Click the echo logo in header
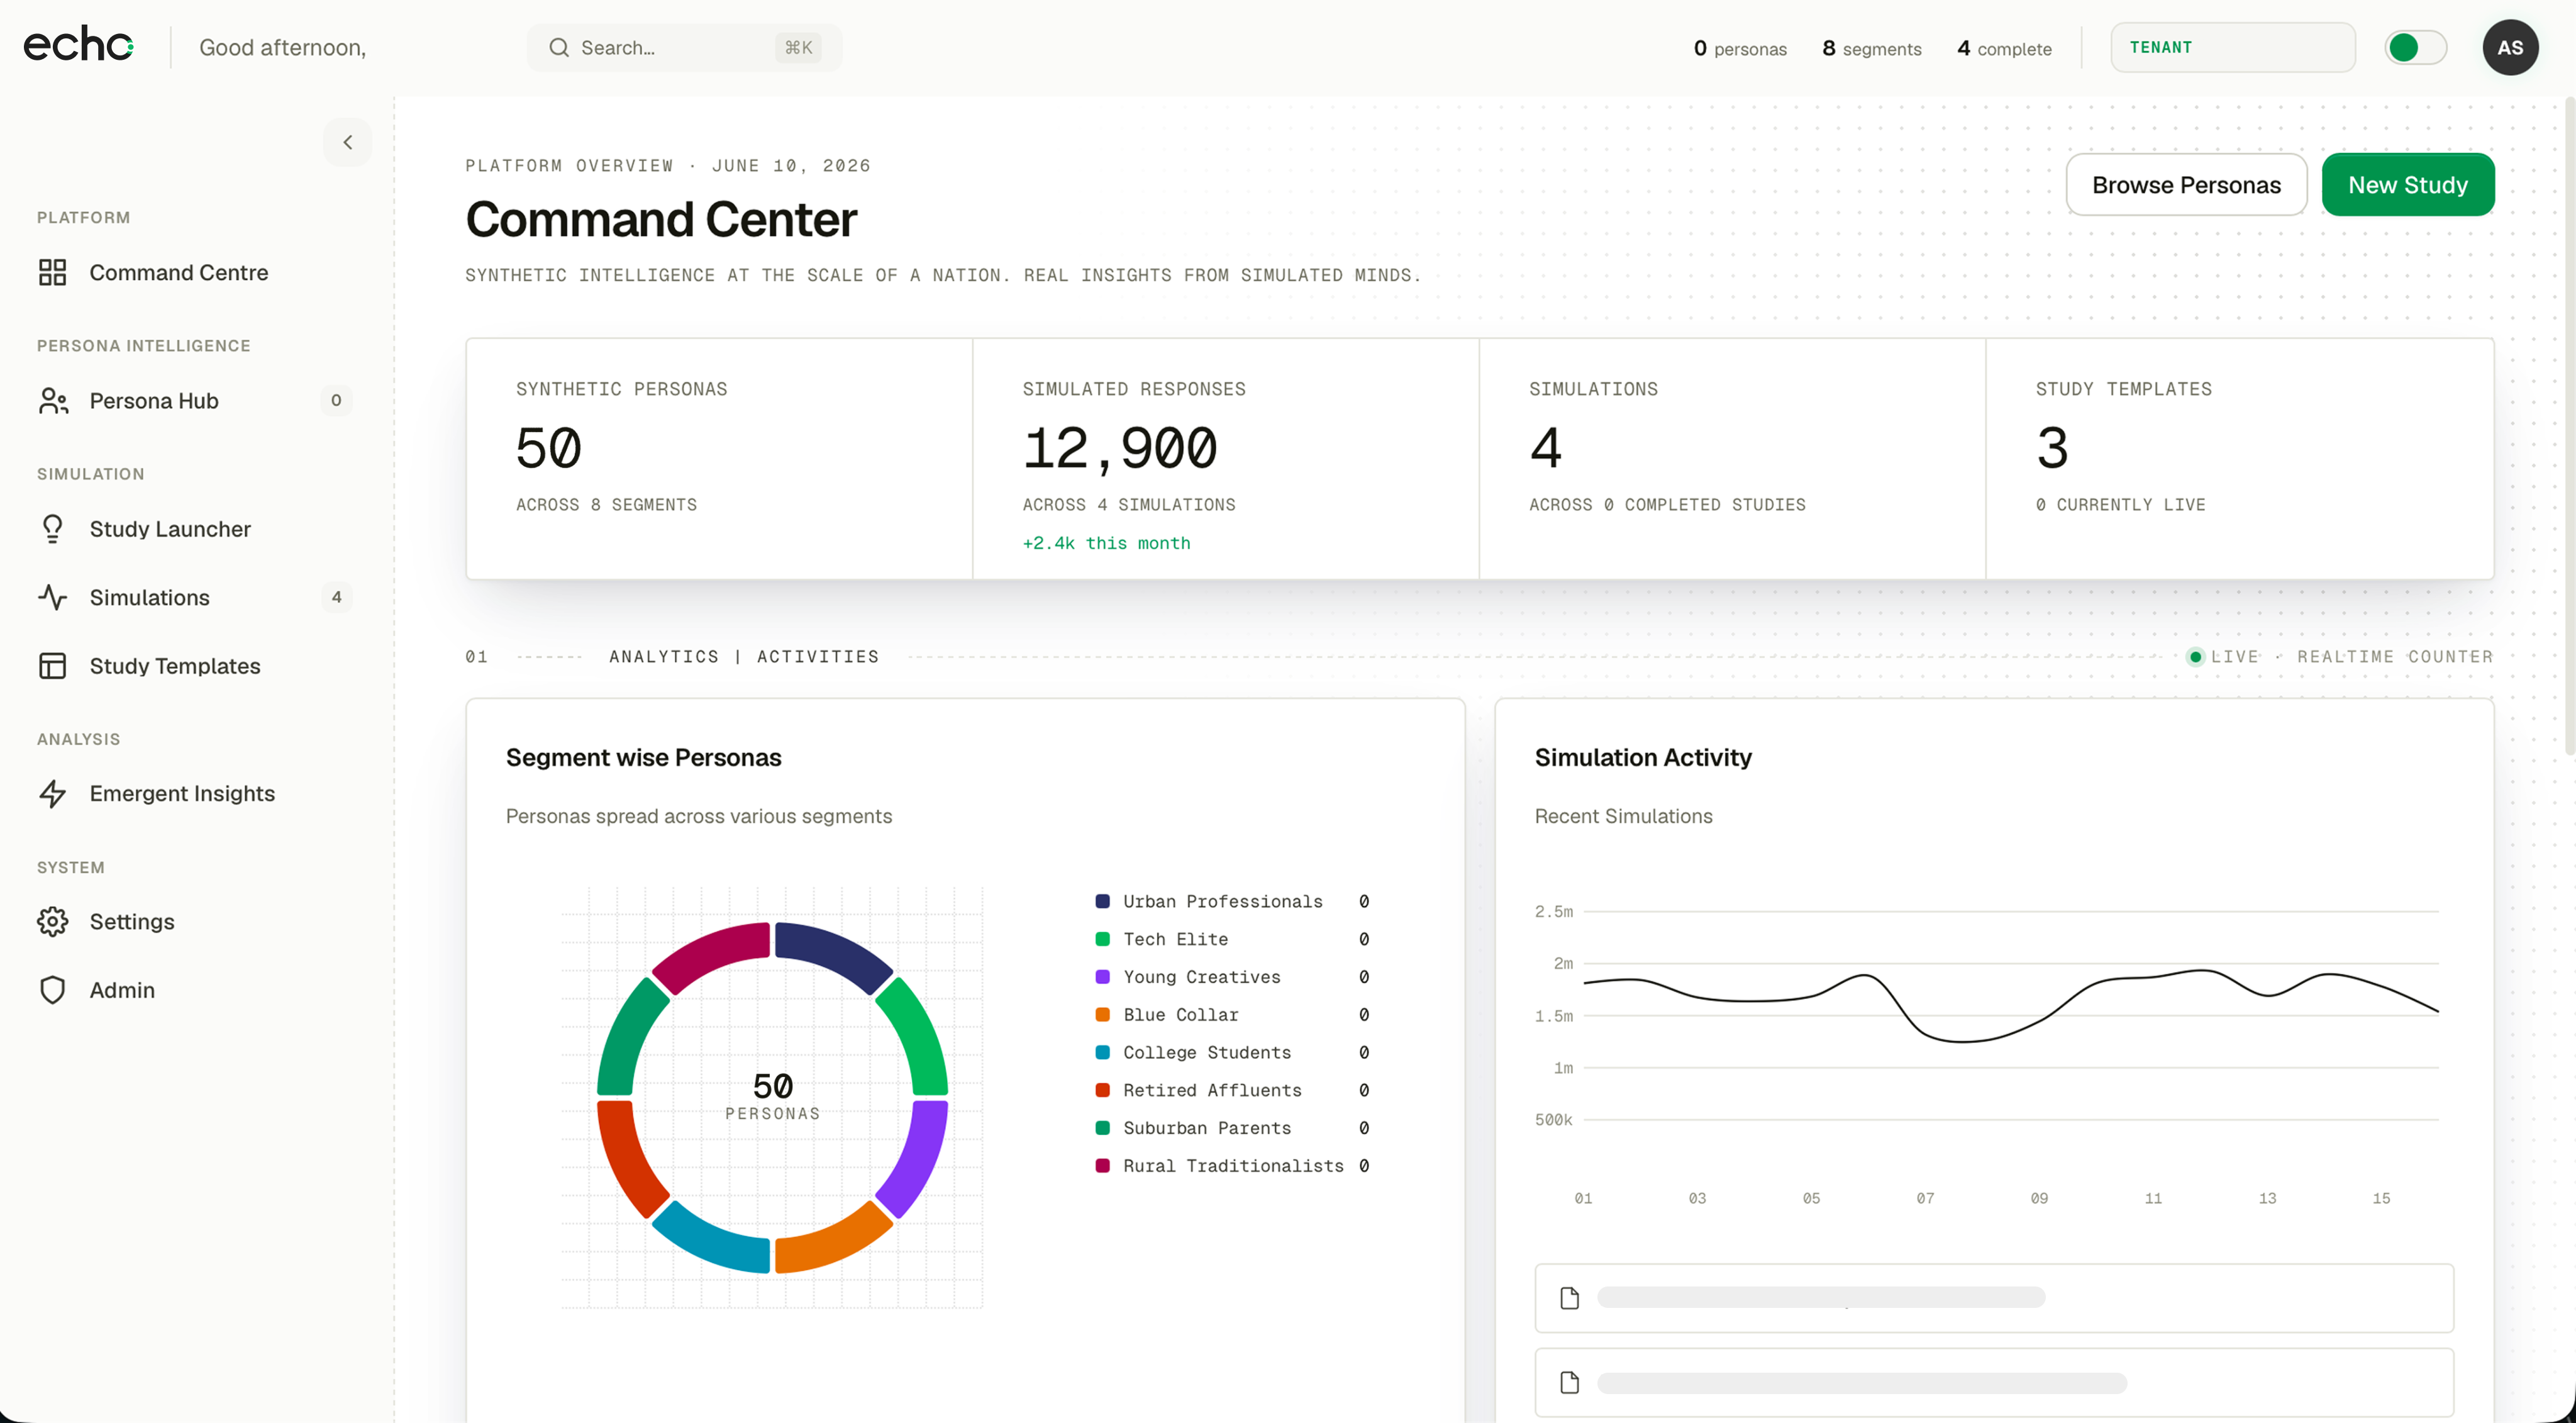This screenshot has height=1423, width=2576. pyautogui.click(x=78, y=45)
